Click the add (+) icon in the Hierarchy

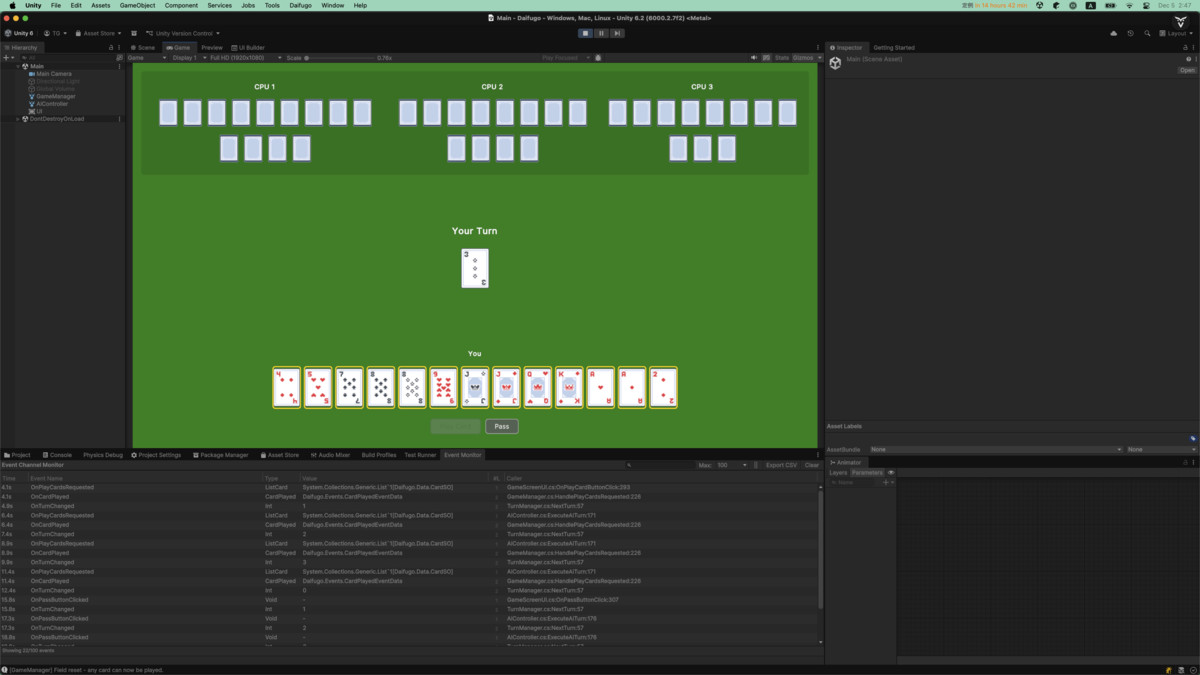click(6, 57)
